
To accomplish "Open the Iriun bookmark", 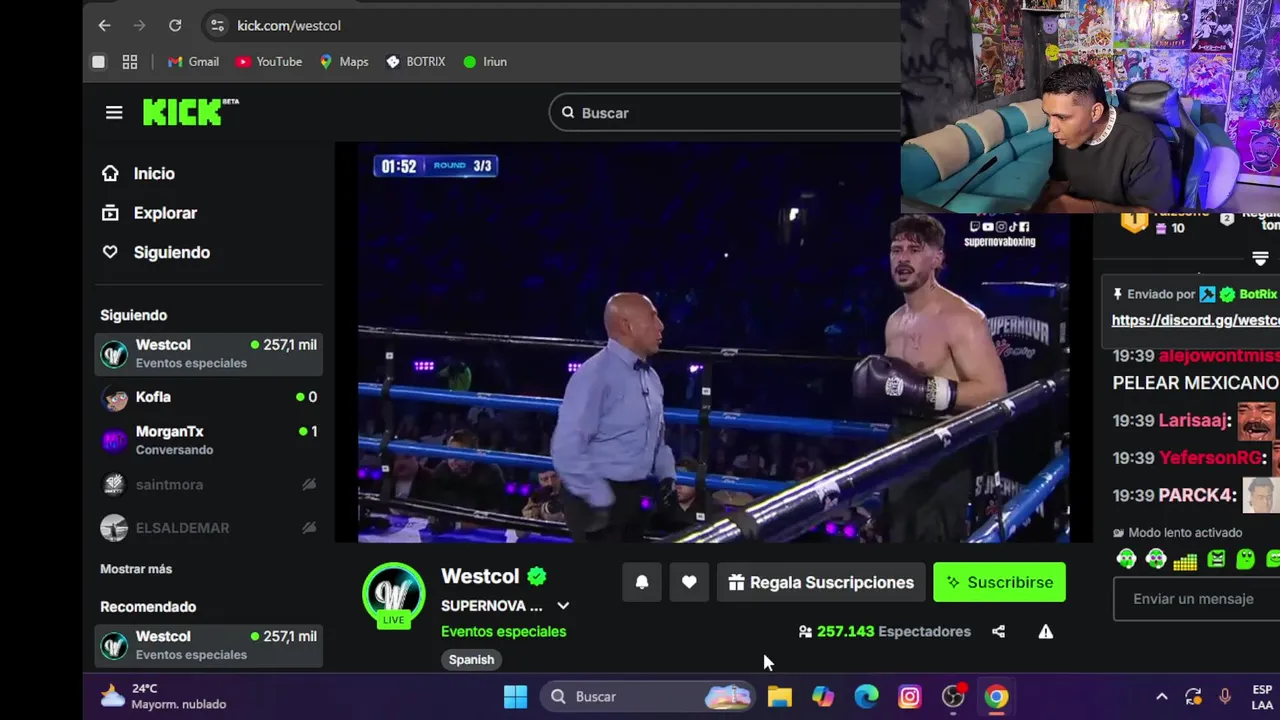I will [x=485, y=62].
